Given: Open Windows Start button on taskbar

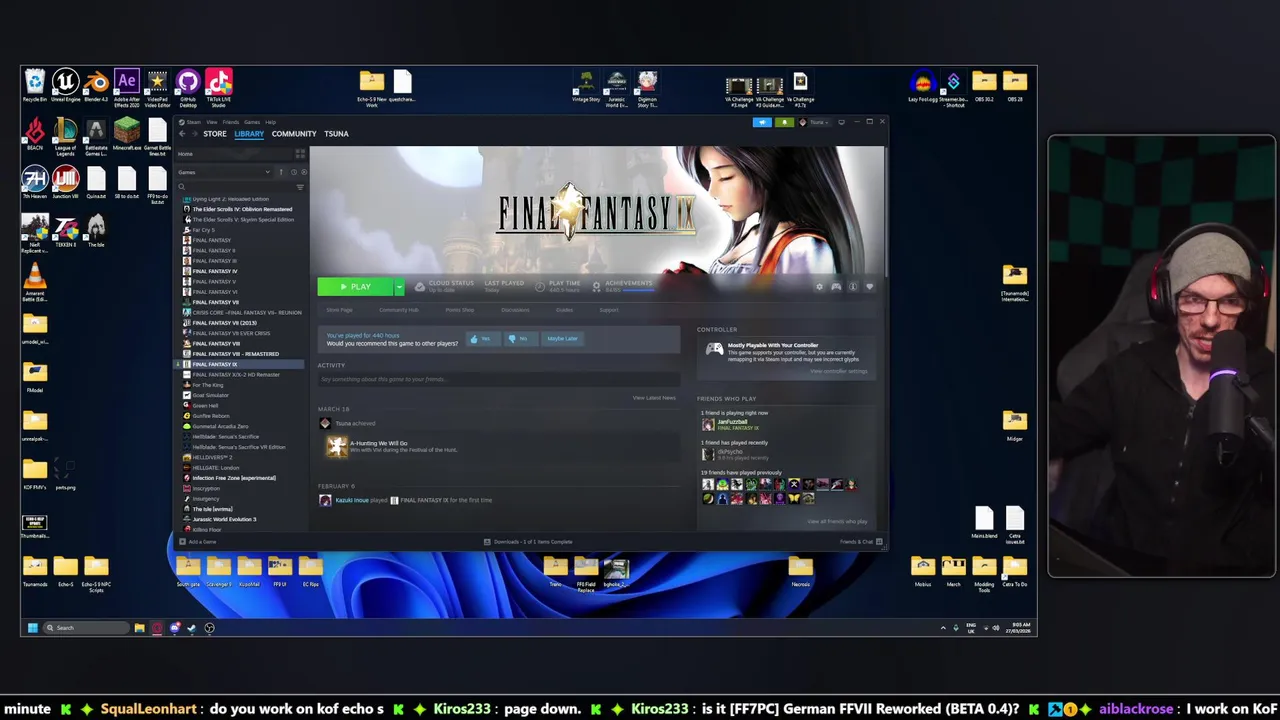Looking at the screenshot, I should point(33,628).
